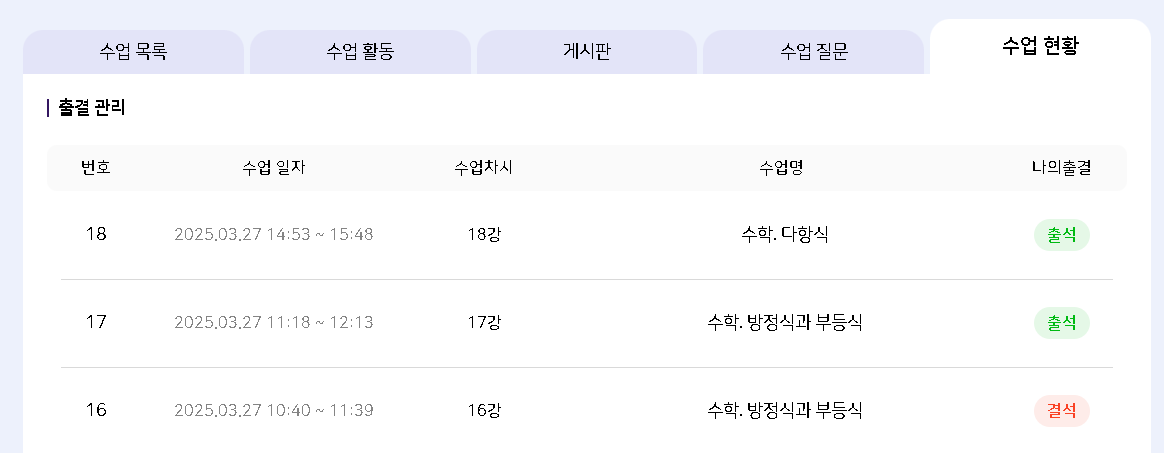Click the 출석 badge for lesson 18
This screenshot has height=453, width=1164.
(x=1061, y=235)
